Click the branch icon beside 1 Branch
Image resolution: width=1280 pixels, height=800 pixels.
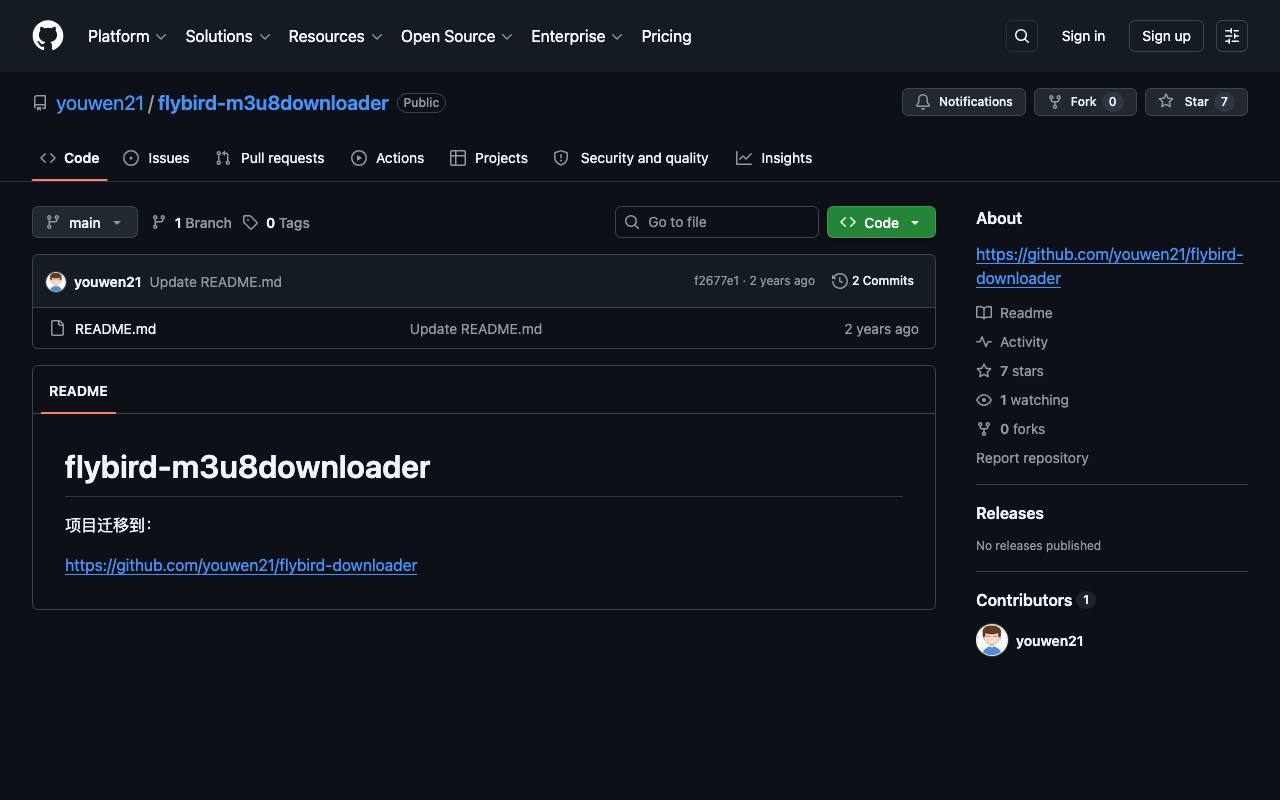[159, 223]
